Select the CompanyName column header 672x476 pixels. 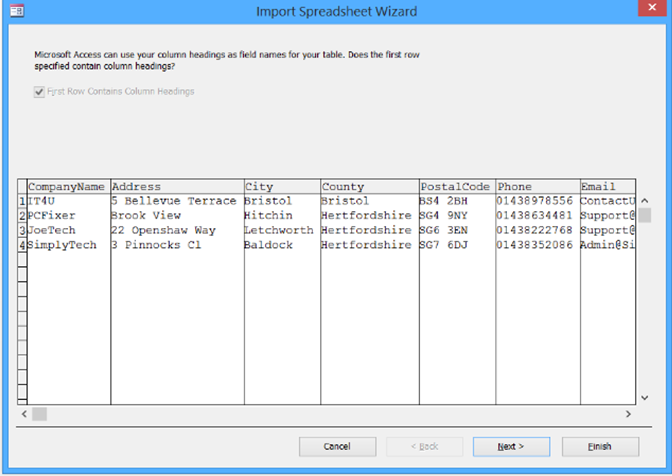69,186
